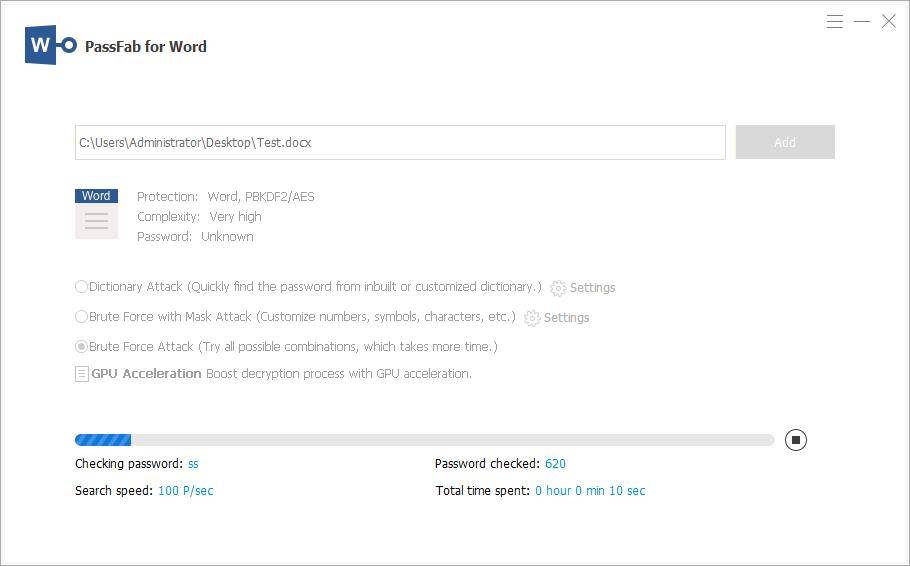Select the Brute Force Attack radio option
Image resolution: width=910 pixels, height=566 pixels.
(82, 347)
